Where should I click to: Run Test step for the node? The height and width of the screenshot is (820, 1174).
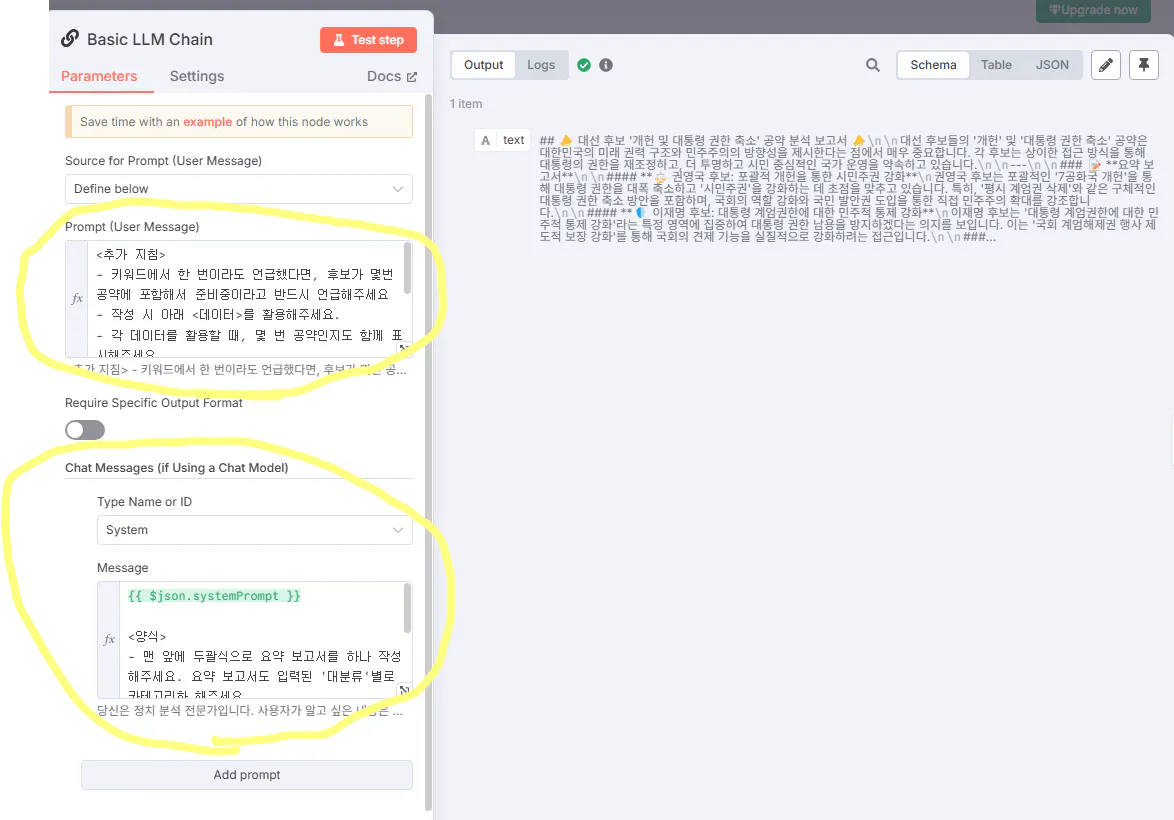click(368, 39)
